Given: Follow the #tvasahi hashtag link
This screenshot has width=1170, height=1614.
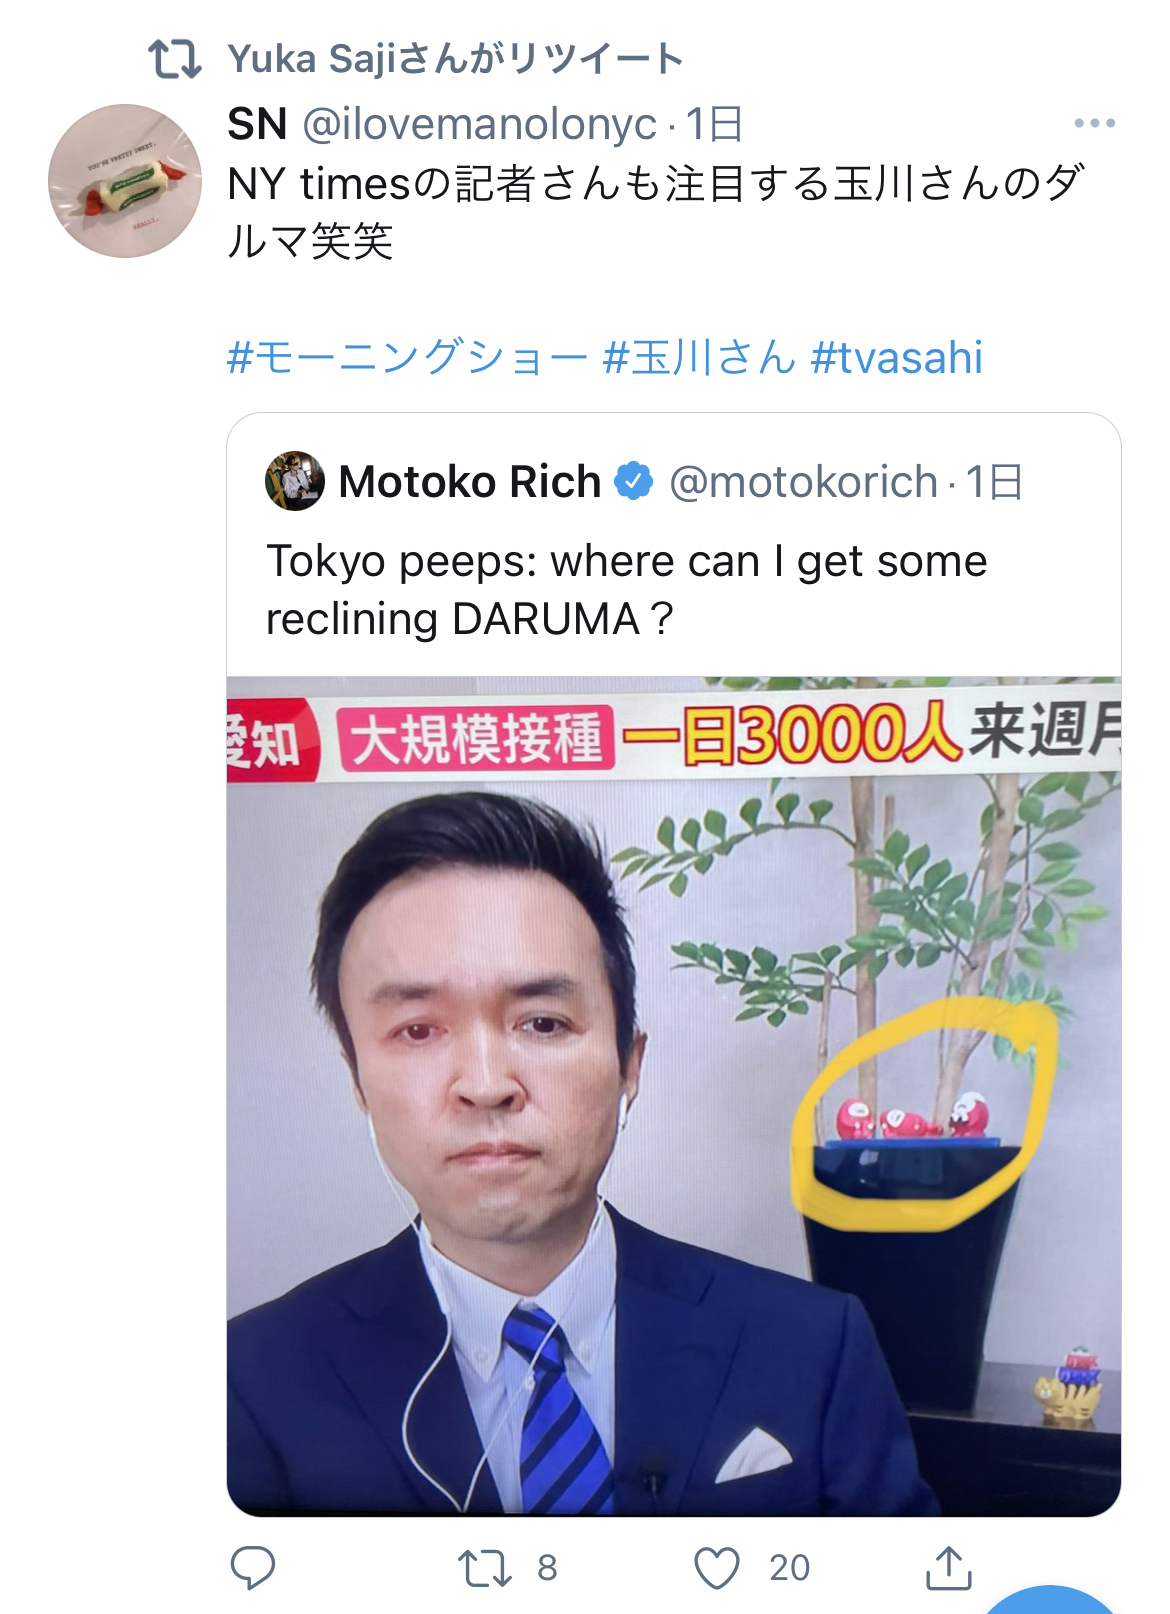Looking at the screenshot, I should tap(896, 357).
